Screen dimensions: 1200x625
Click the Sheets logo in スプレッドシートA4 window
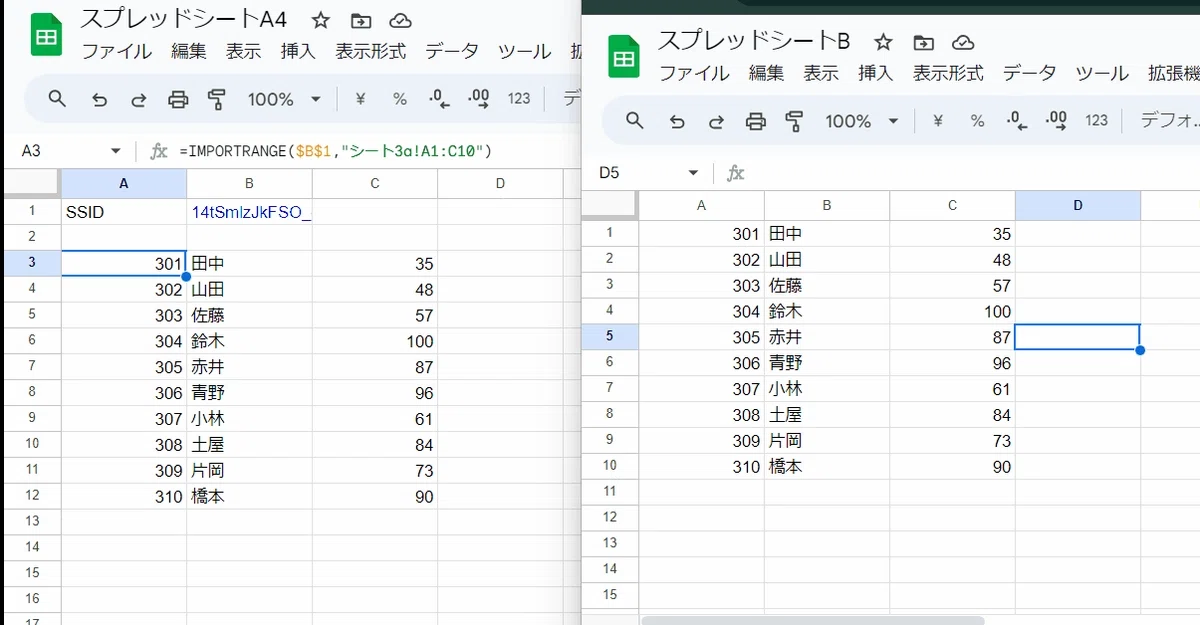click(46, 34)
